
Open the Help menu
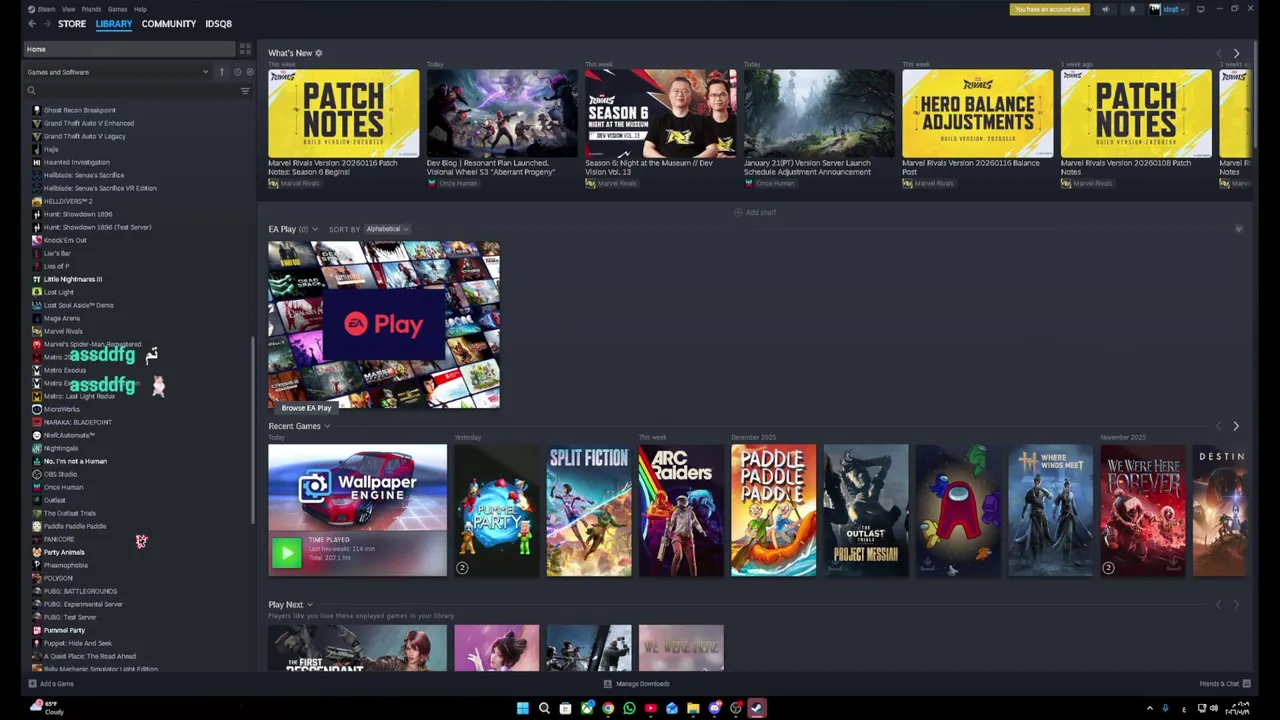[140, 9]
